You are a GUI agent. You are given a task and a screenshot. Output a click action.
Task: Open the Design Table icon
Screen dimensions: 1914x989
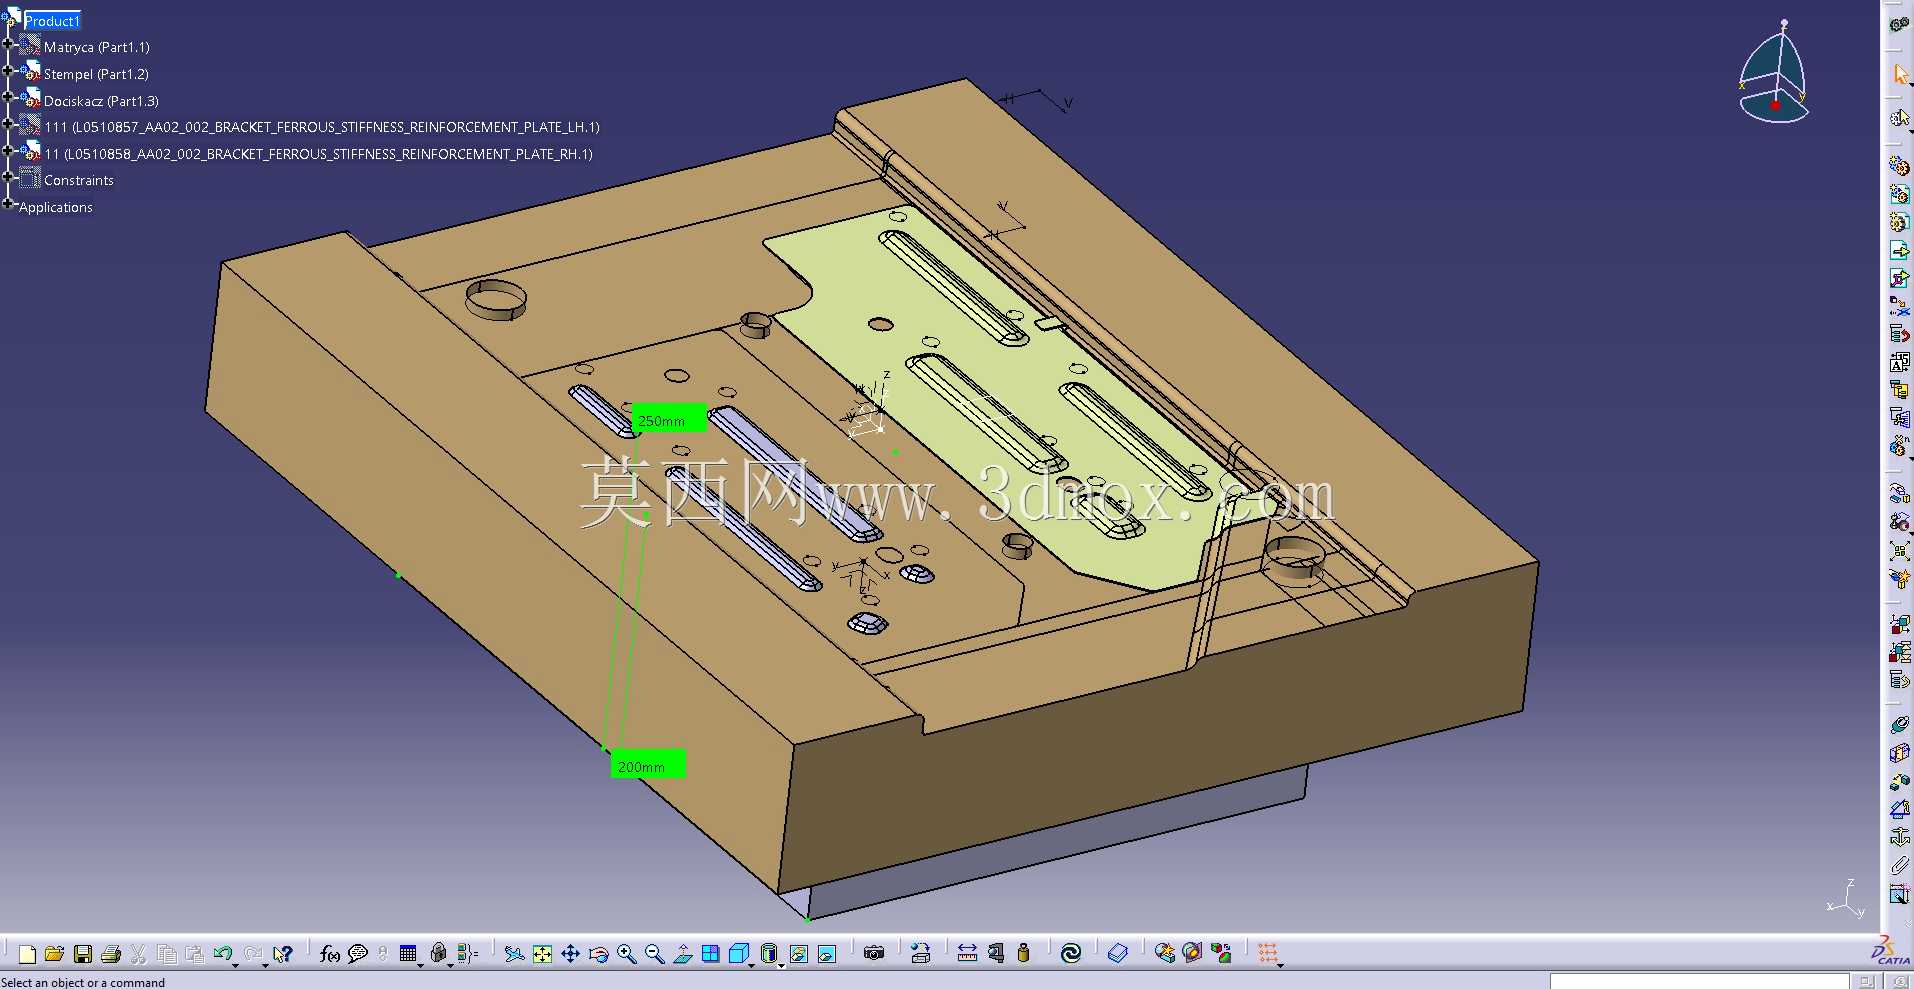(x=408, y=954)
